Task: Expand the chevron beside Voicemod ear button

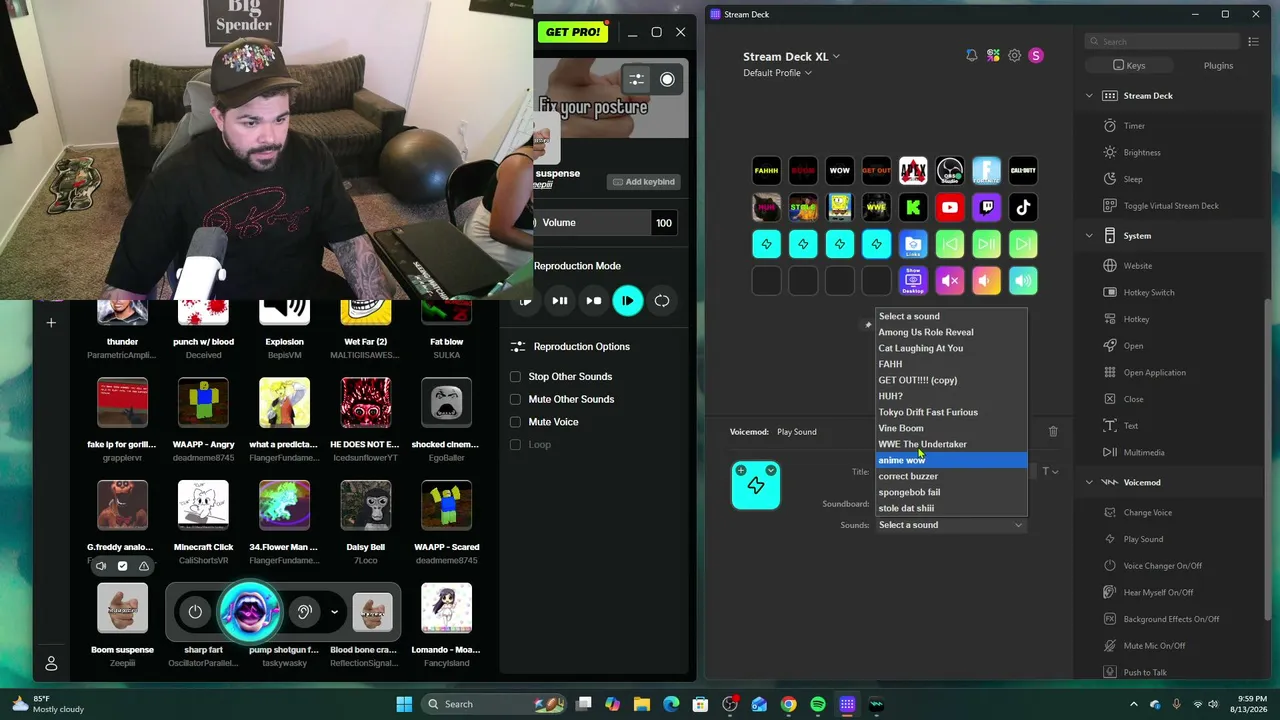Action: (x=334, y=612)
